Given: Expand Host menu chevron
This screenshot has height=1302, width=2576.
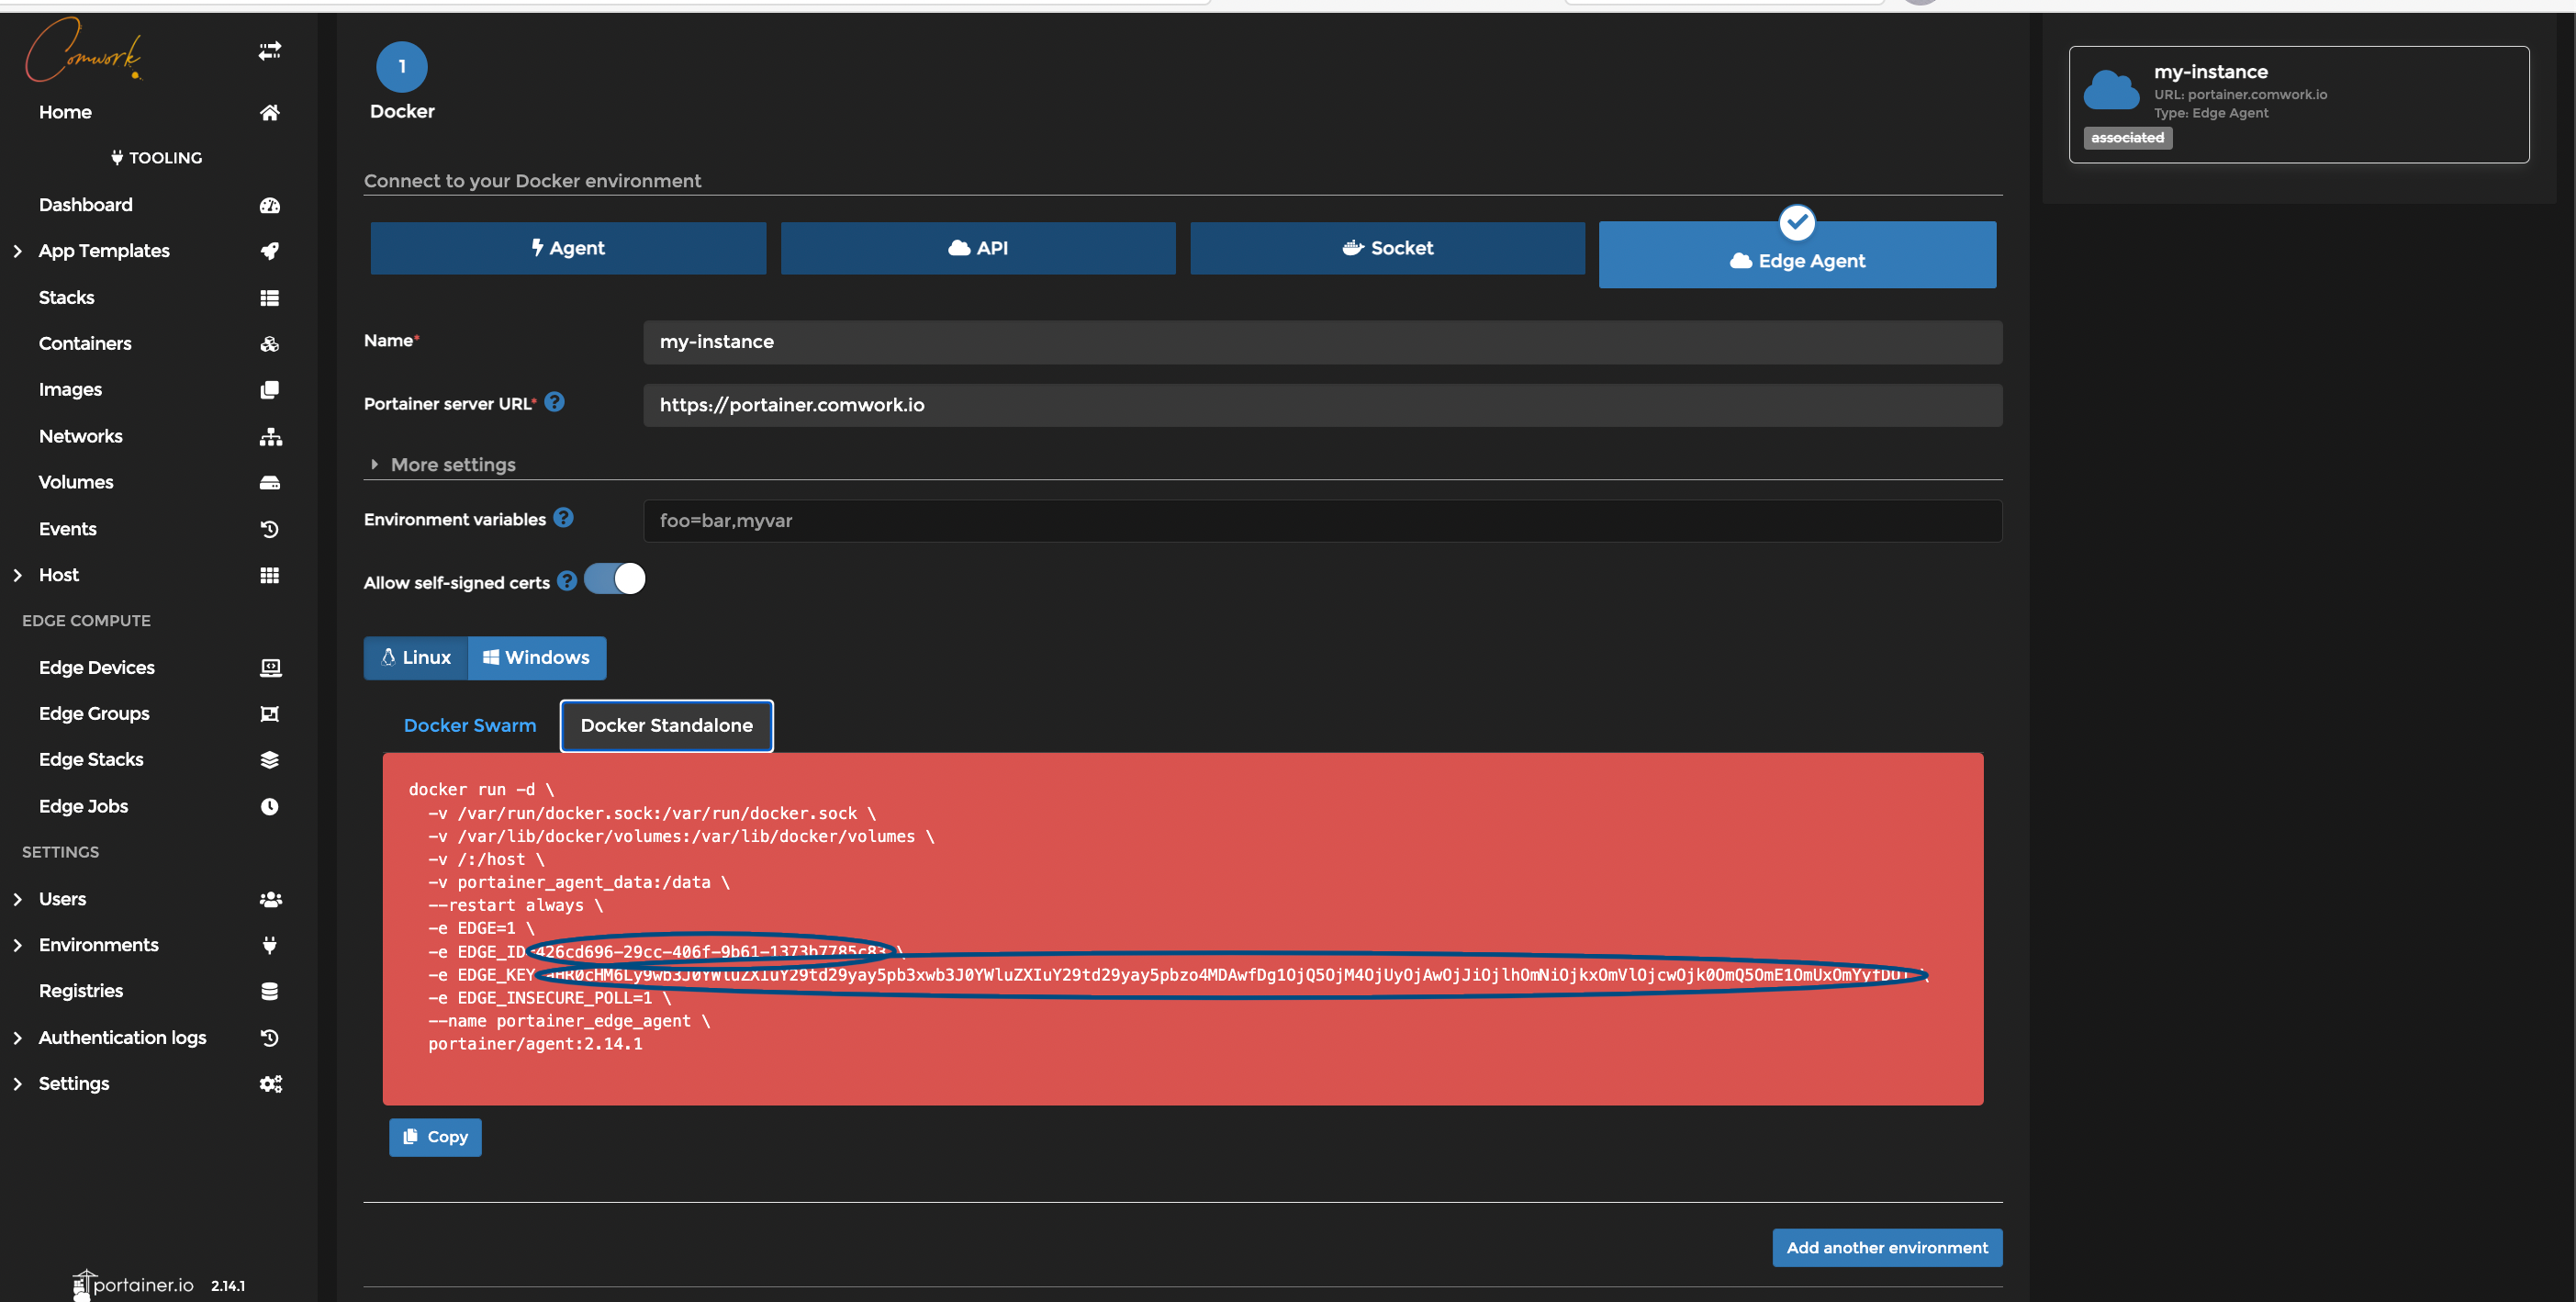Looking at the screenshot, I should [18, 575].
